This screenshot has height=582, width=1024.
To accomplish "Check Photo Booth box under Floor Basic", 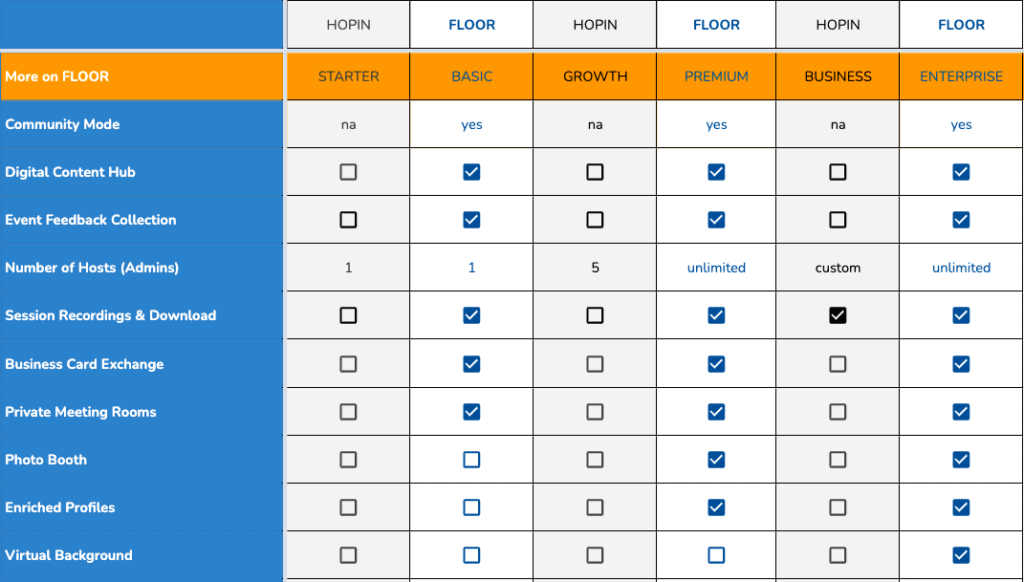I will 472,460.
